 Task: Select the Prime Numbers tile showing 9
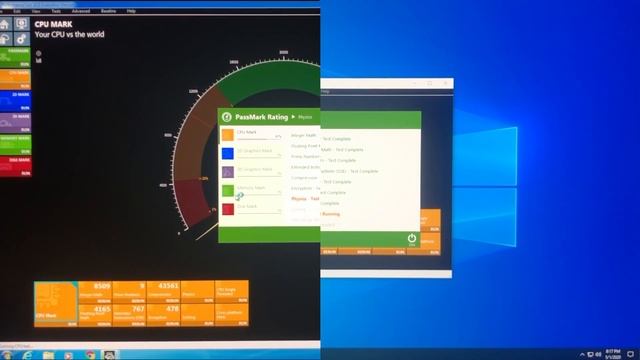[x=129, y=292]
